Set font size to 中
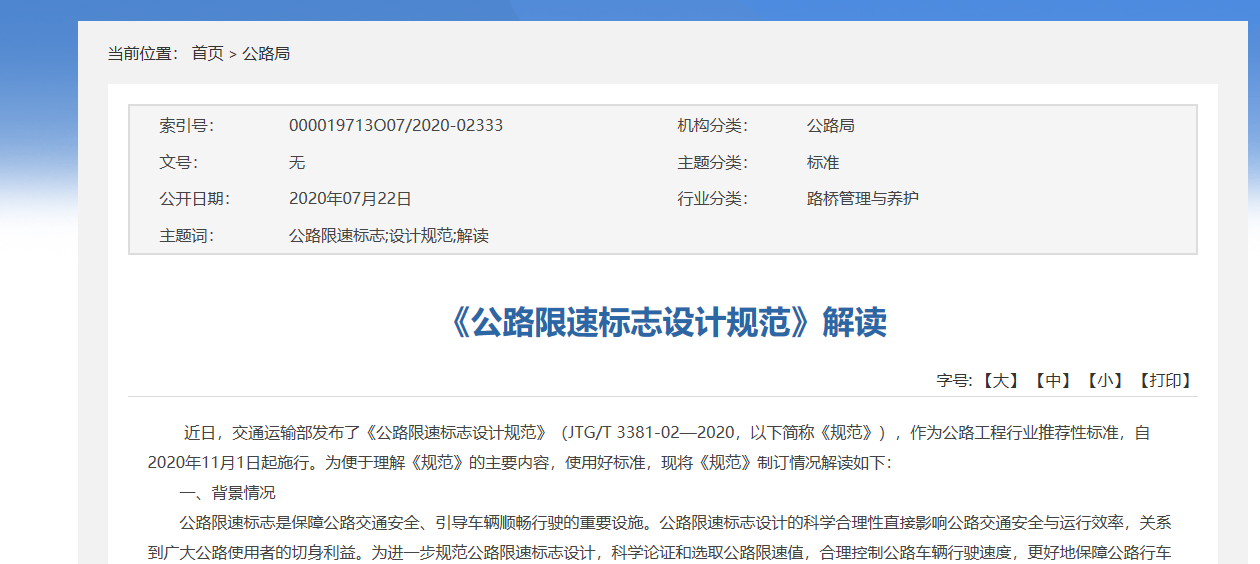This screenshot has width=1260, height=564. [1053, 380]
